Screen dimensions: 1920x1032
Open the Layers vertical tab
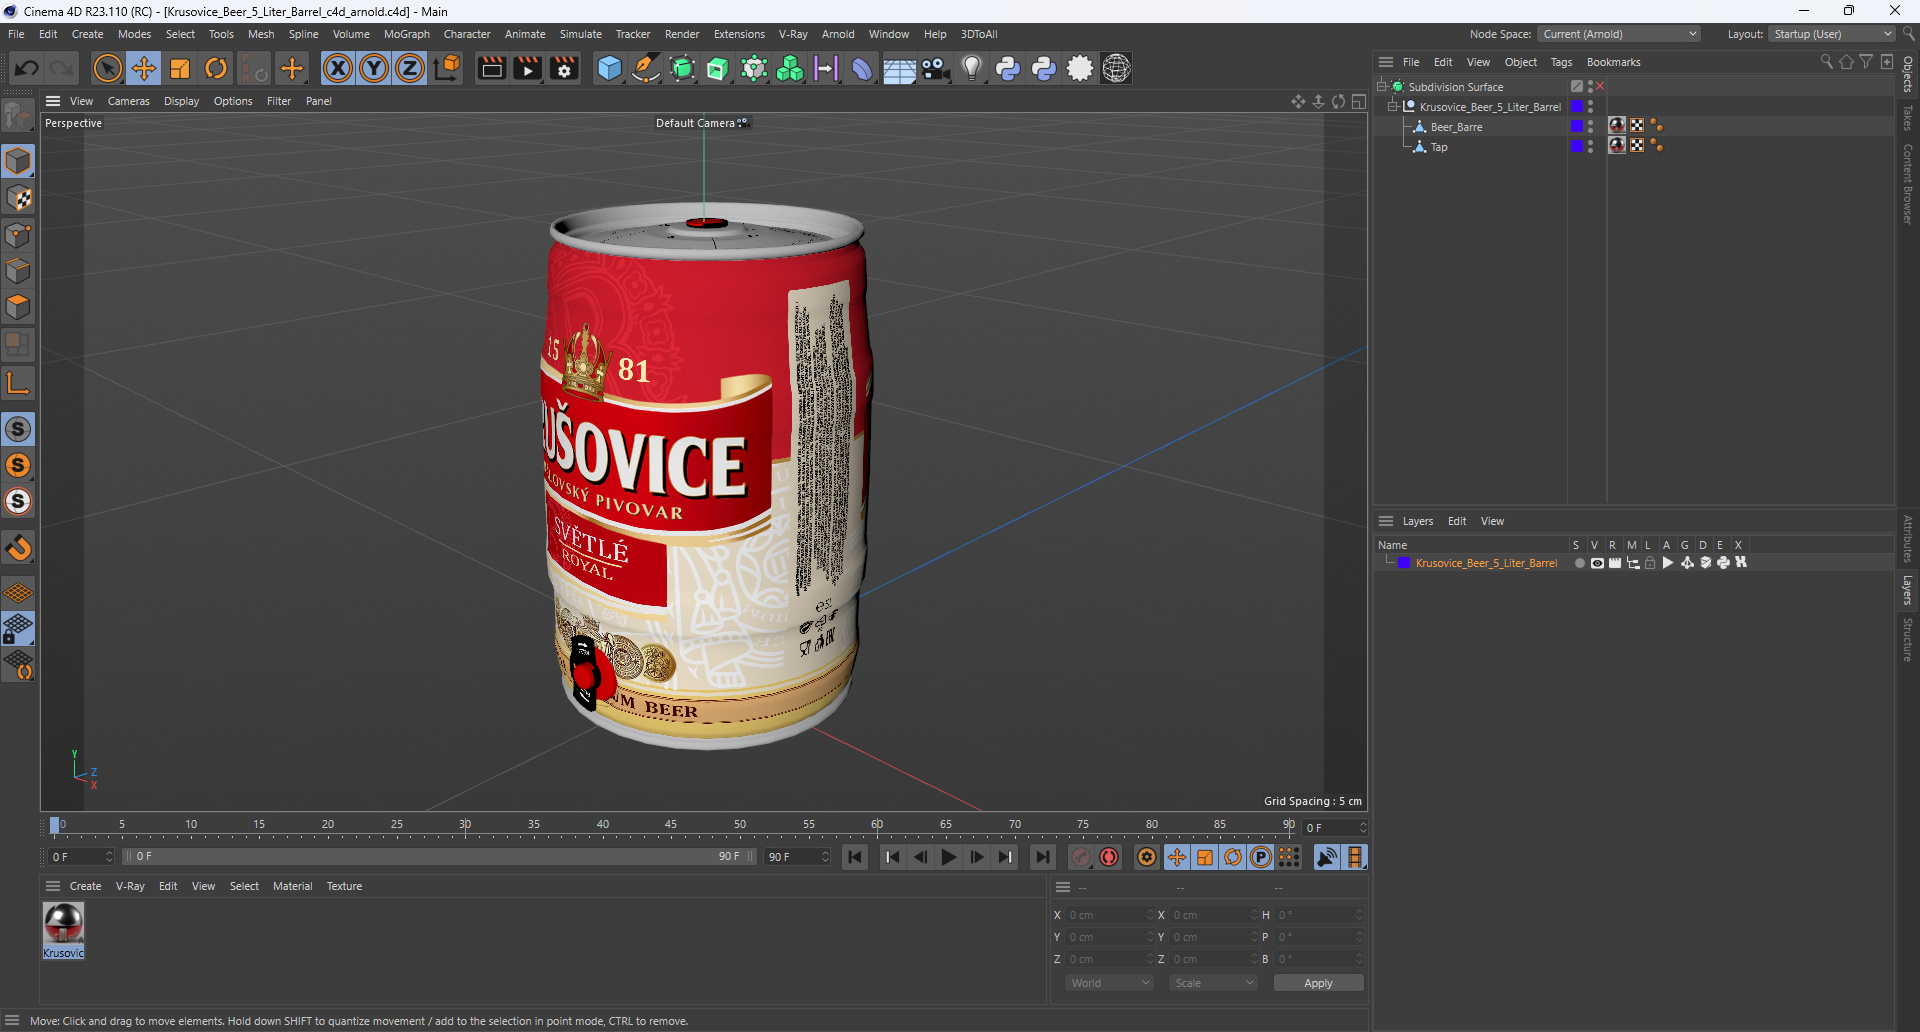tap(1908, 590)
